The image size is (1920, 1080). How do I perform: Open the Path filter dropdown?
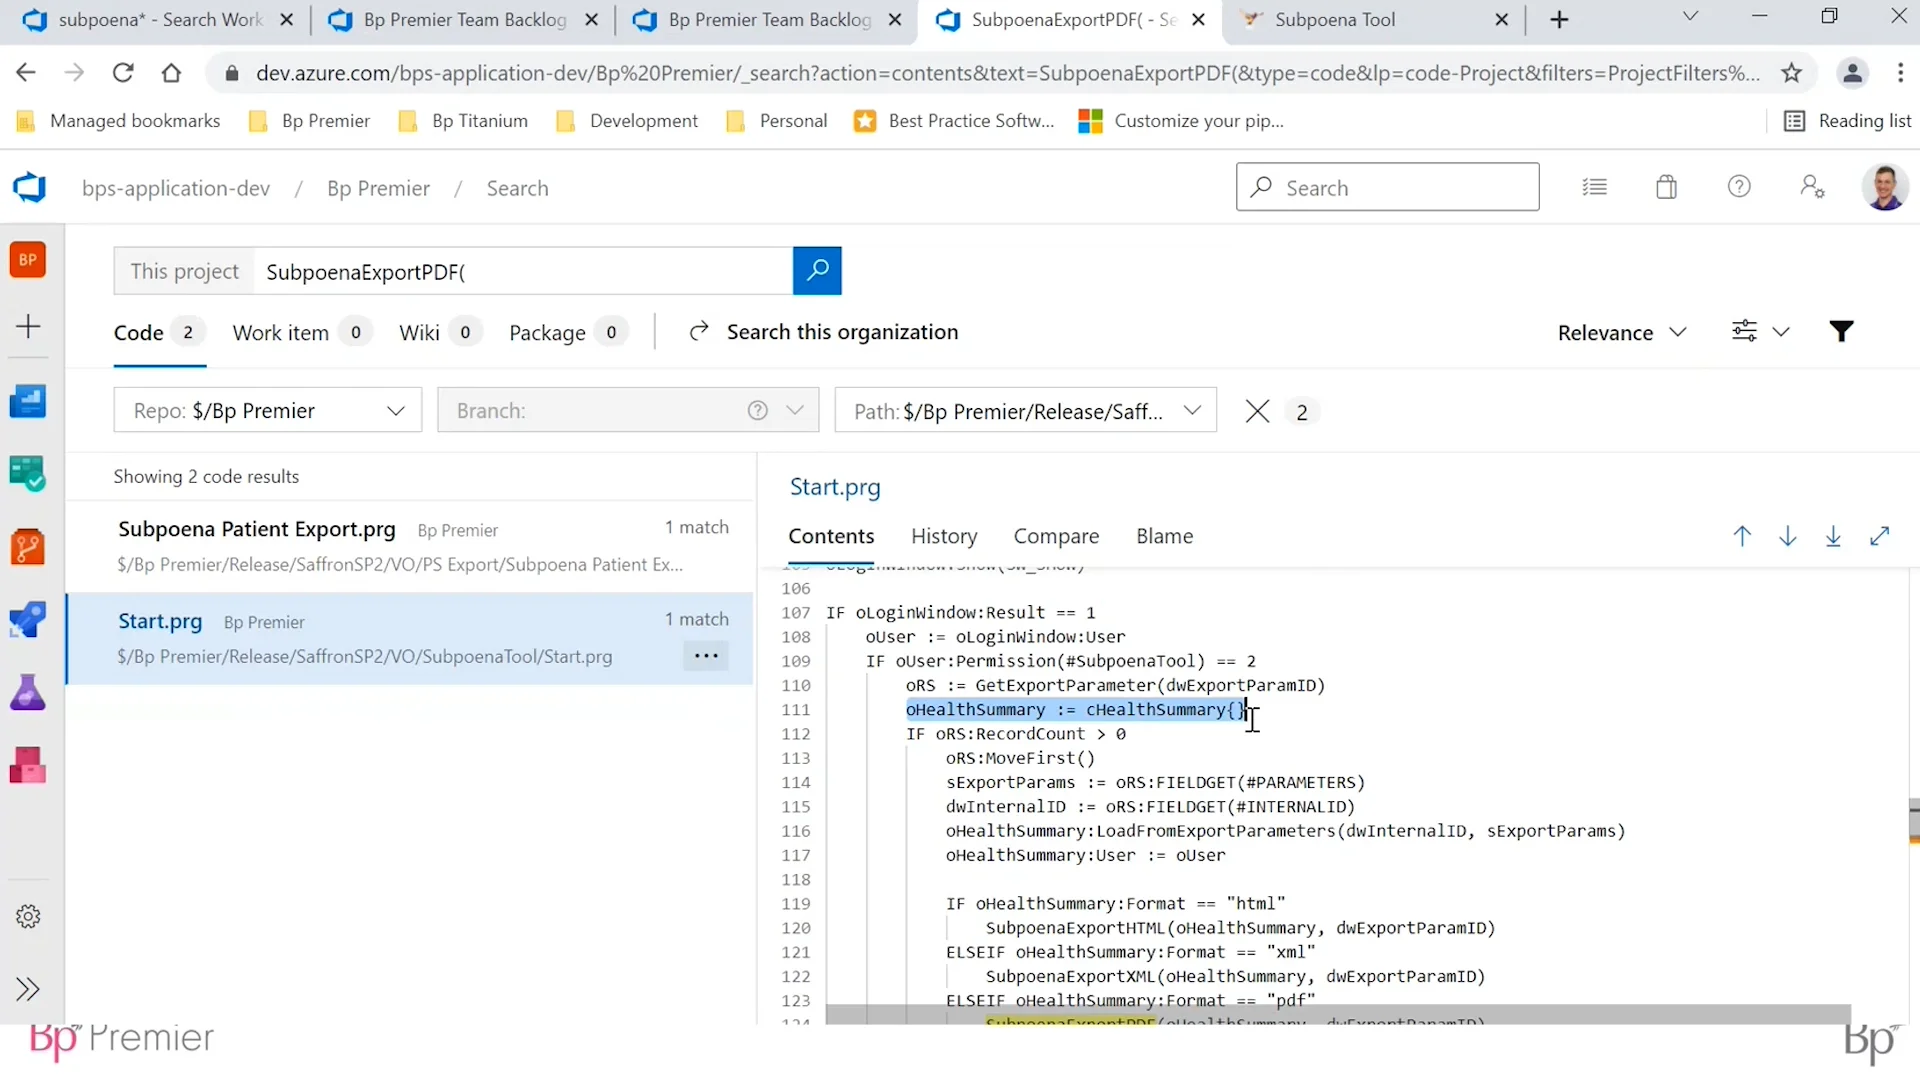pyautogui.click(x=1025, y=411)
